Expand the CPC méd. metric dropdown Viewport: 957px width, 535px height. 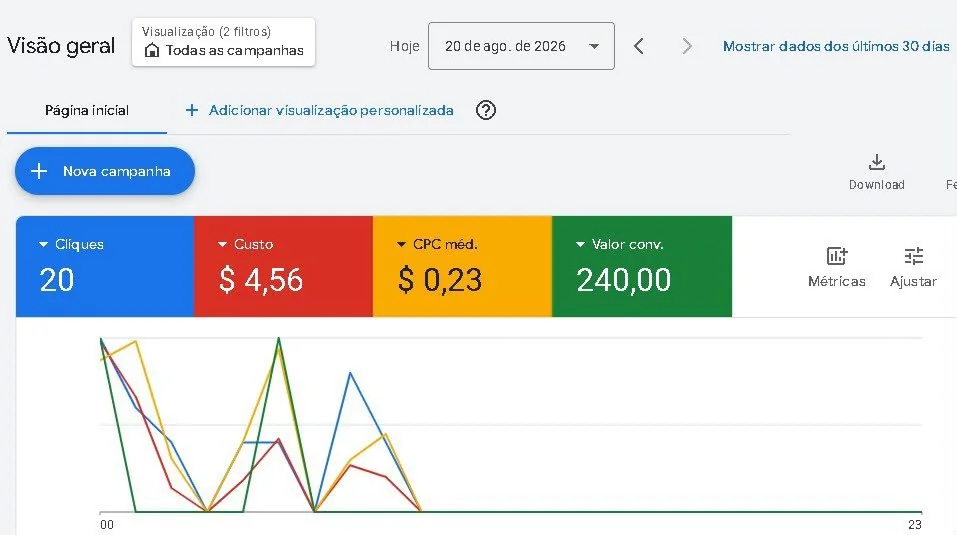point(402,244)
